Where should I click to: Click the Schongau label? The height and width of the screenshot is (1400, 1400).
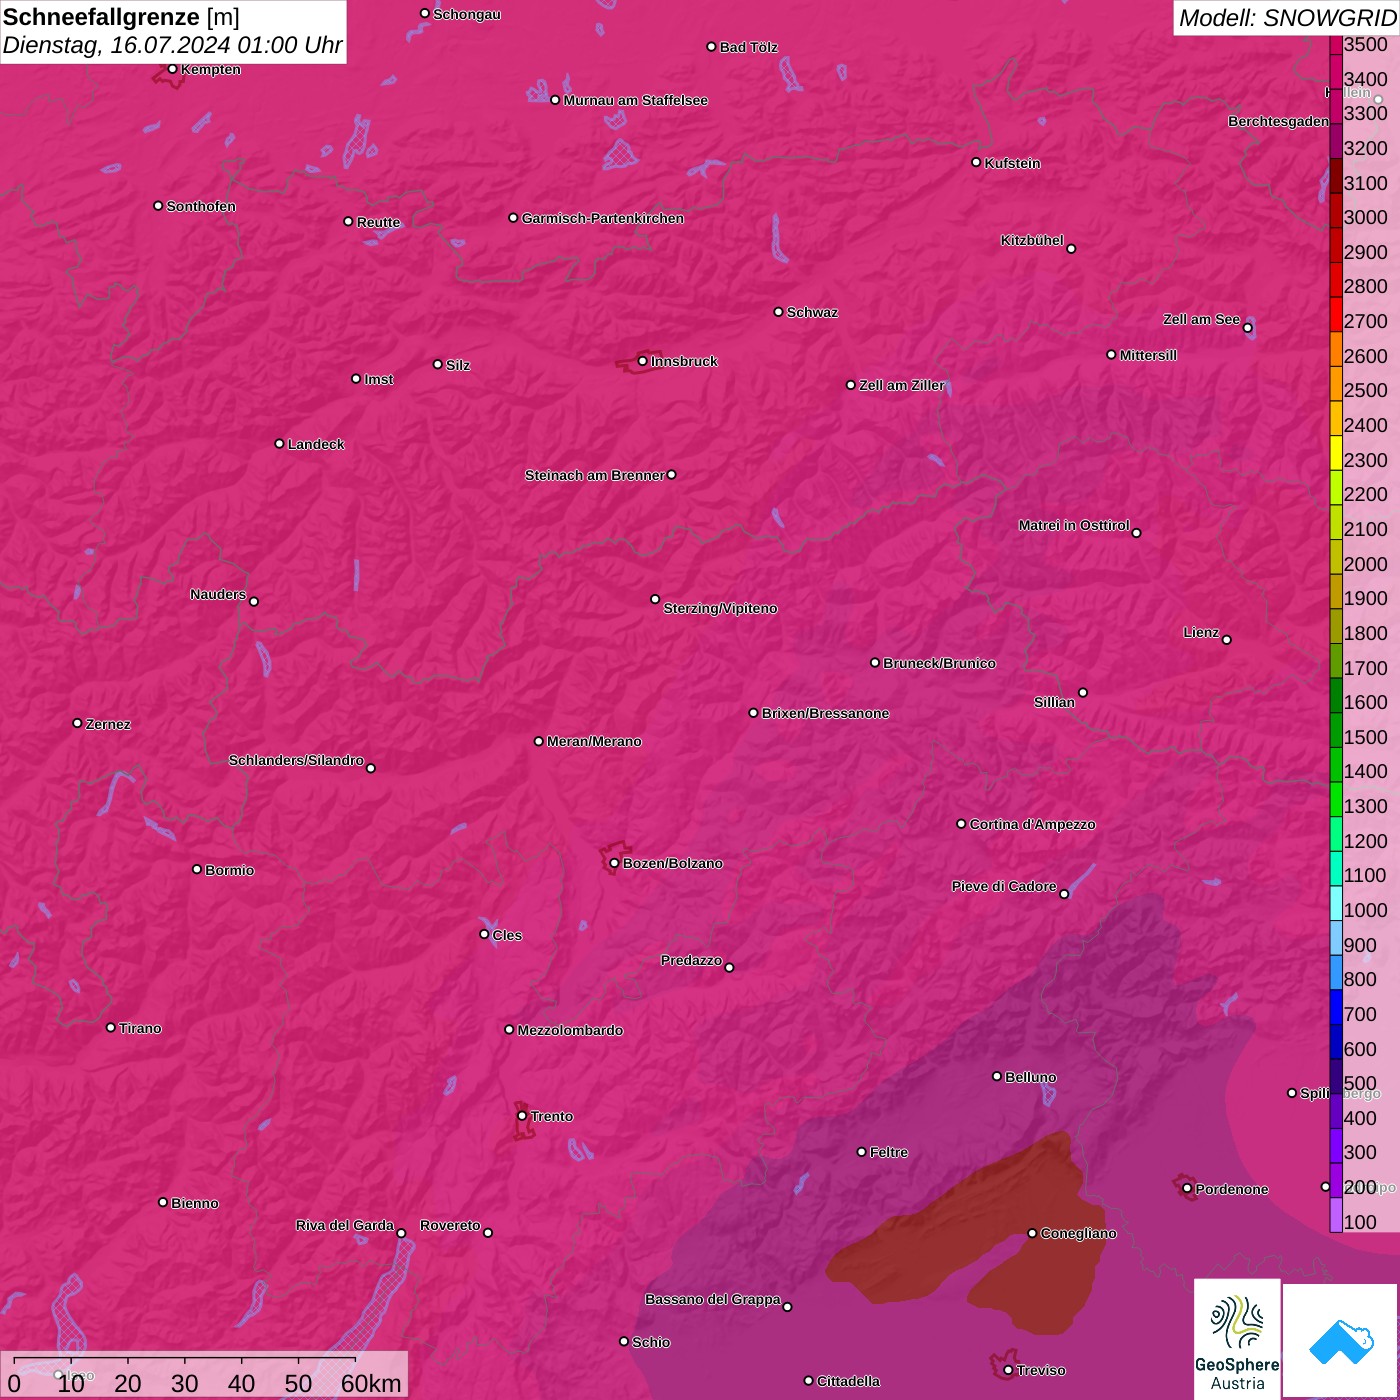coord(467,14)
